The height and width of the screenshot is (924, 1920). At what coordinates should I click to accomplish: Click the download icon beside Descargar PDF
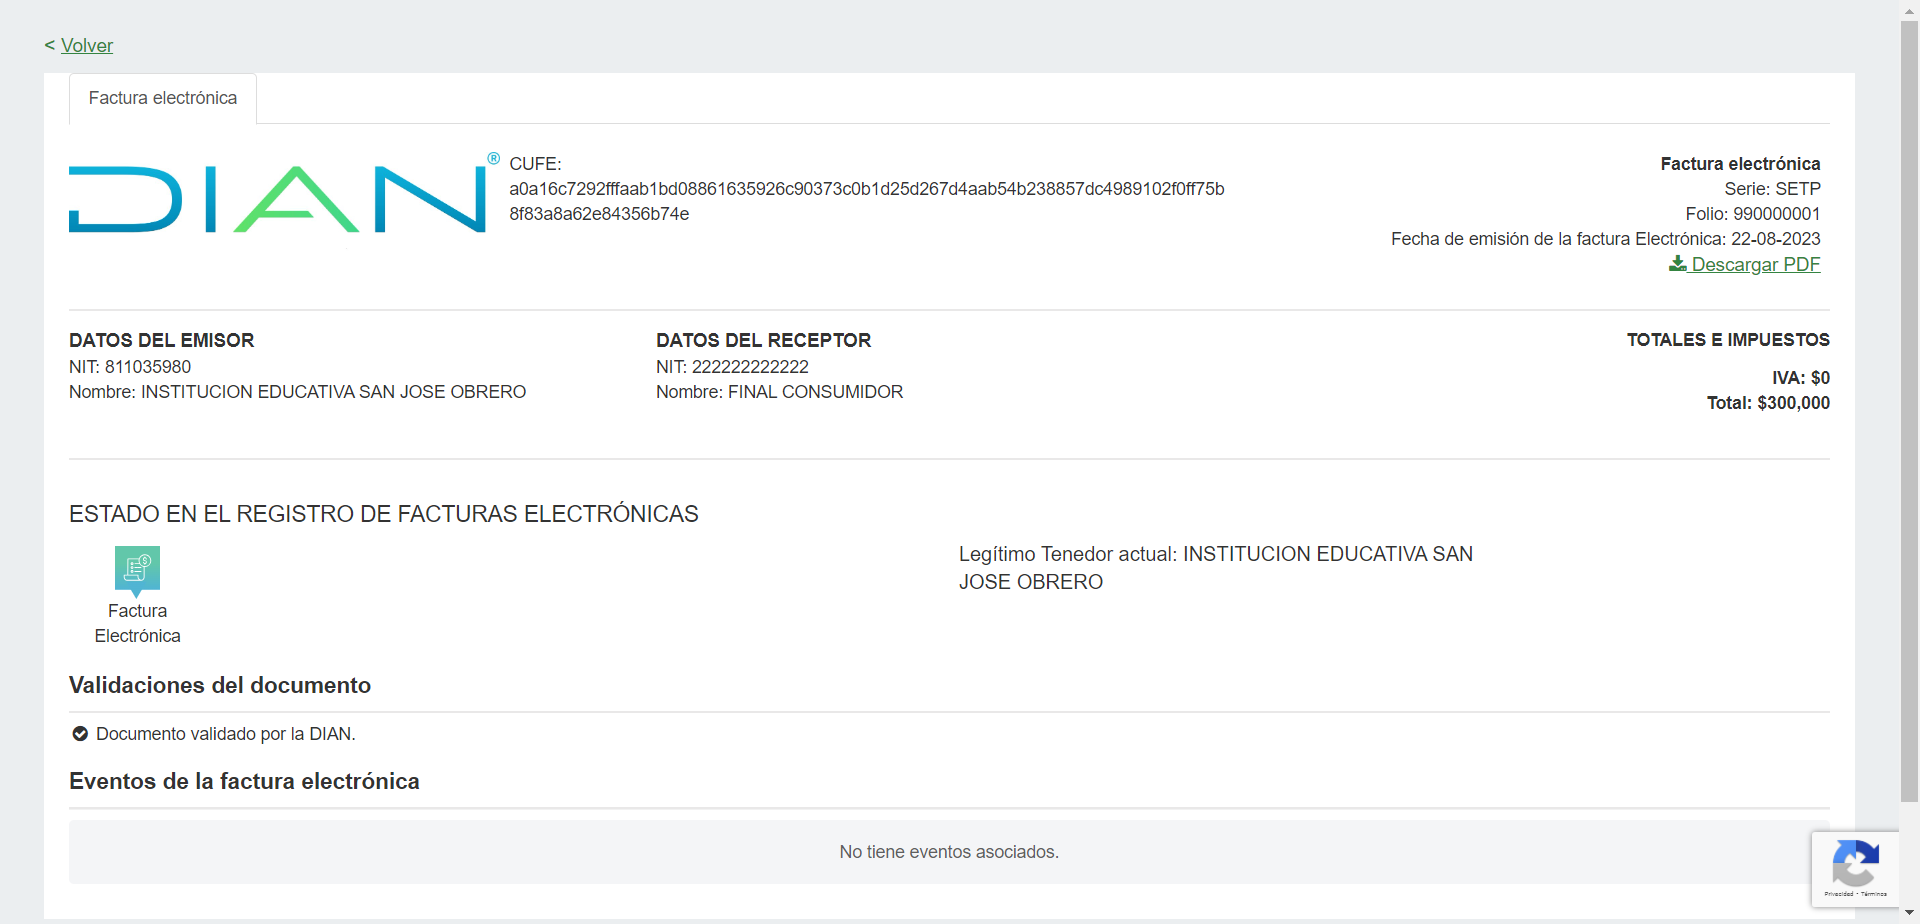click(x=1677, y=264)
